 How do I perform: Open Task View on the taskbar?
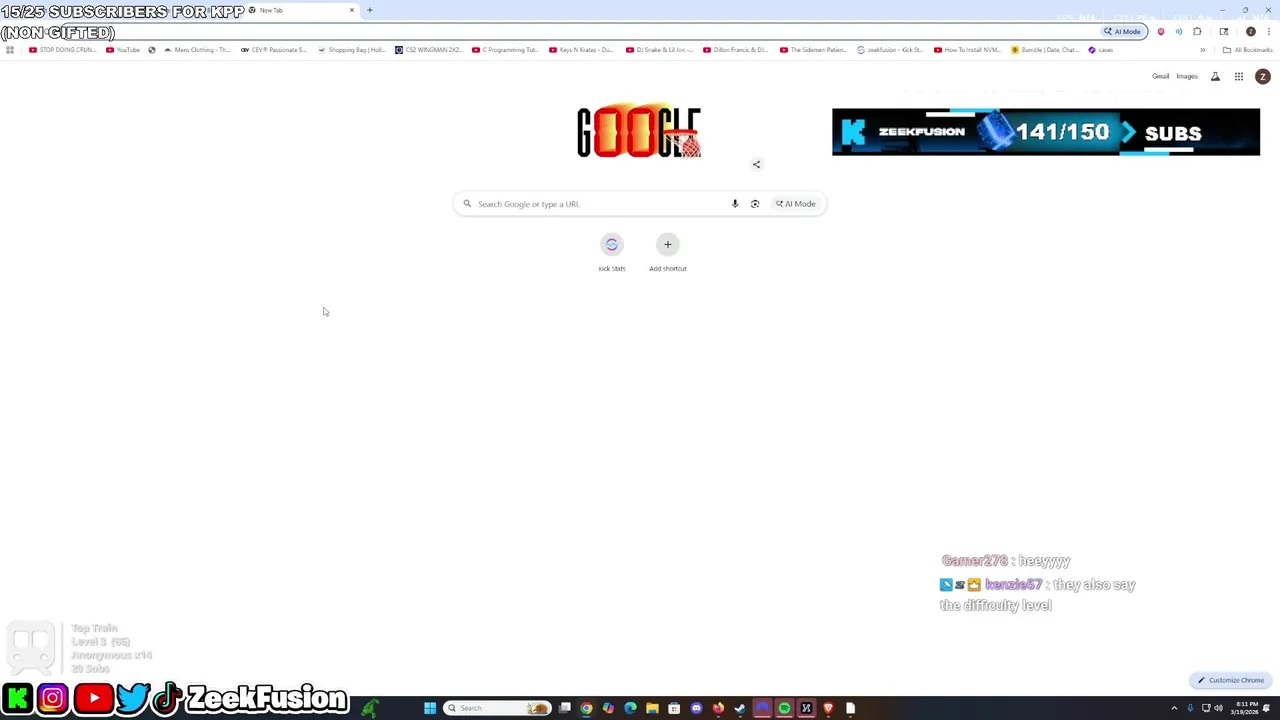[x=564, y=708]
